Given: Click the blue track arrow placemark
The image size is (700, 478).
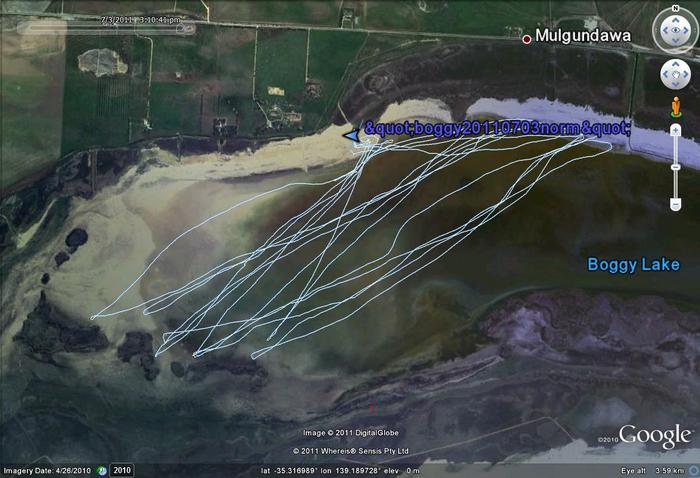Looking at the screenshot, I should (351, 135).
